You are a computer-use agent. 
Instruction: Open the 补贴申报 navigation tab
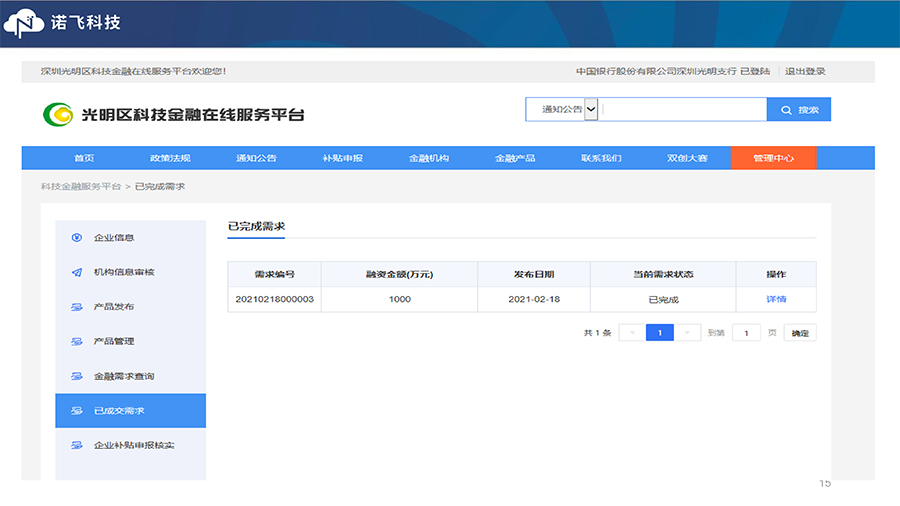coord(343,158)
